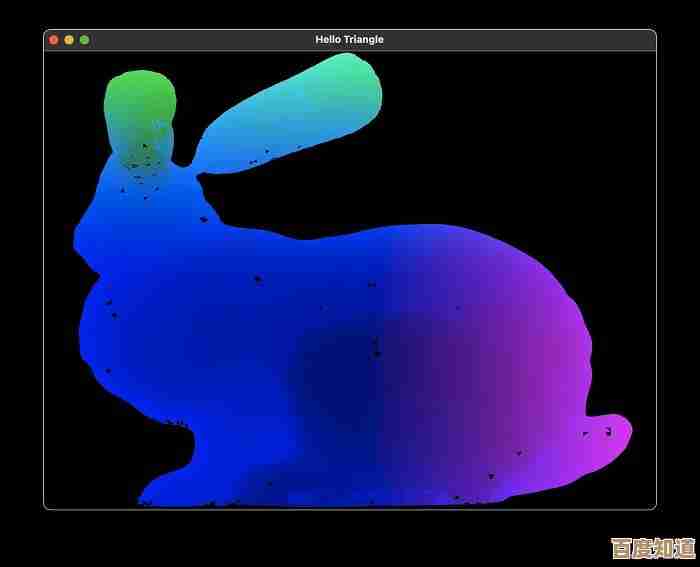700x567 pixels.
Task: Click empty title bar right of the title
Action: pyautogui.click(x=520, y=40)
